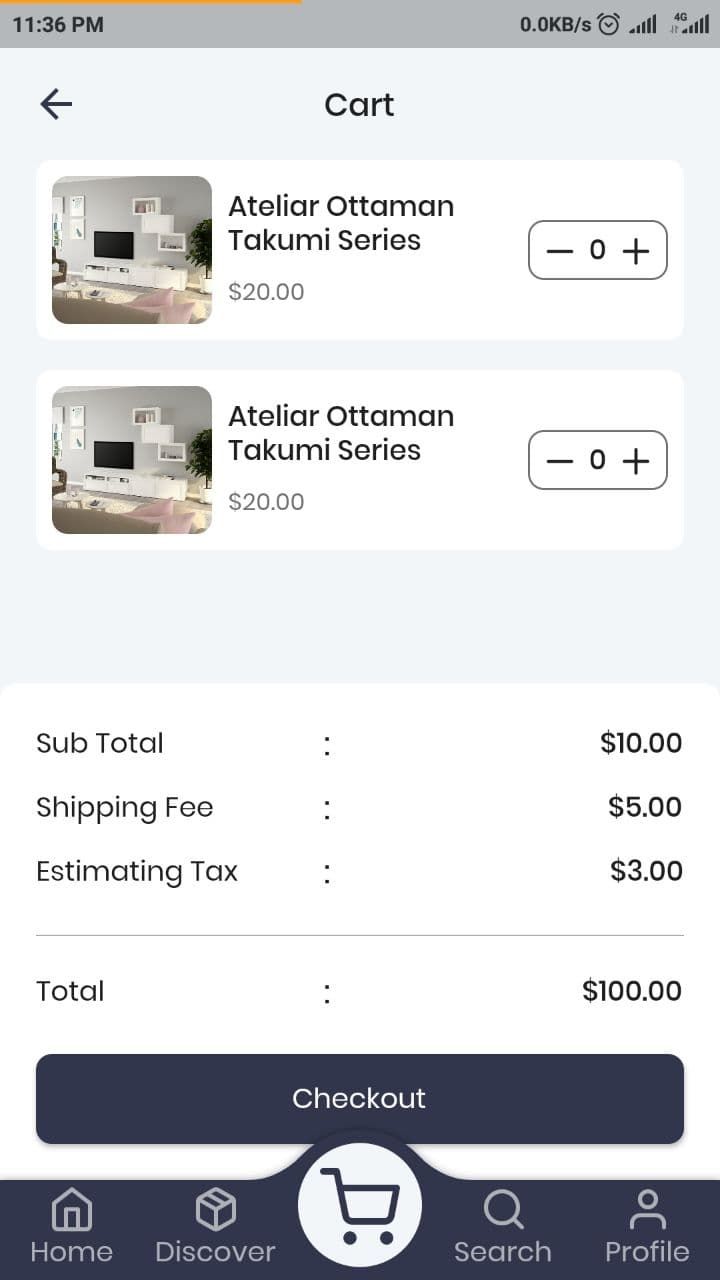Tap the first item's product title
This screenshot has width=720, height=1280.
(x=341, y=223)
